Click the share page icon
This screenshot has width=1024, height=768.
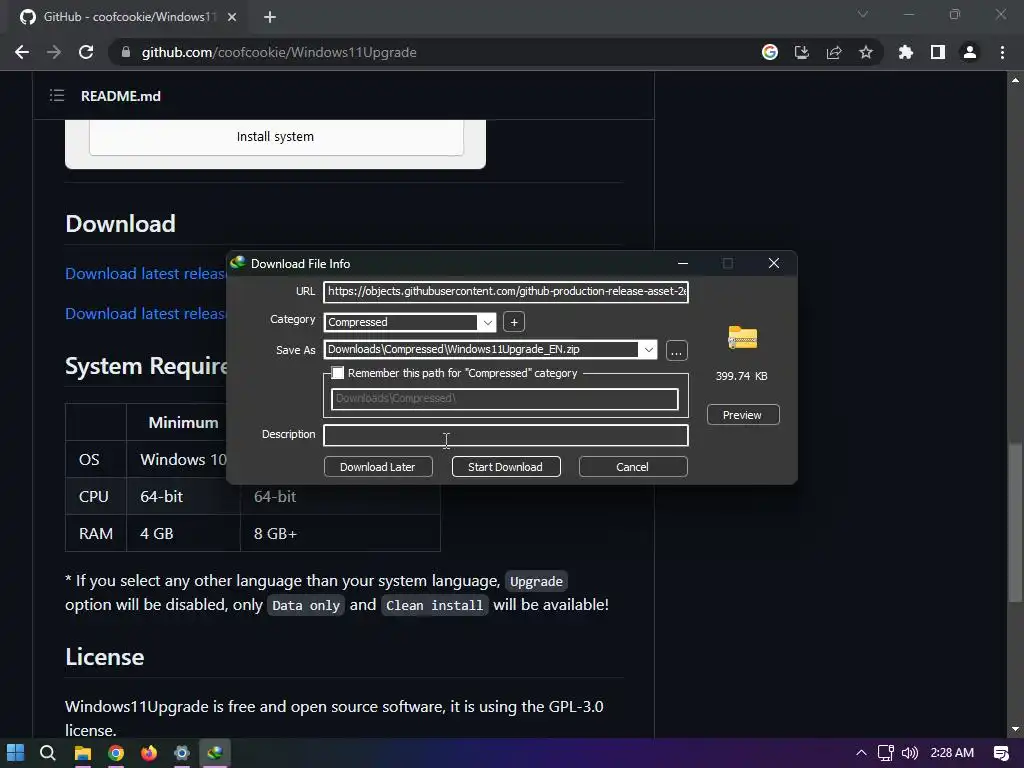pyautogui.click(x=833, y=52)
